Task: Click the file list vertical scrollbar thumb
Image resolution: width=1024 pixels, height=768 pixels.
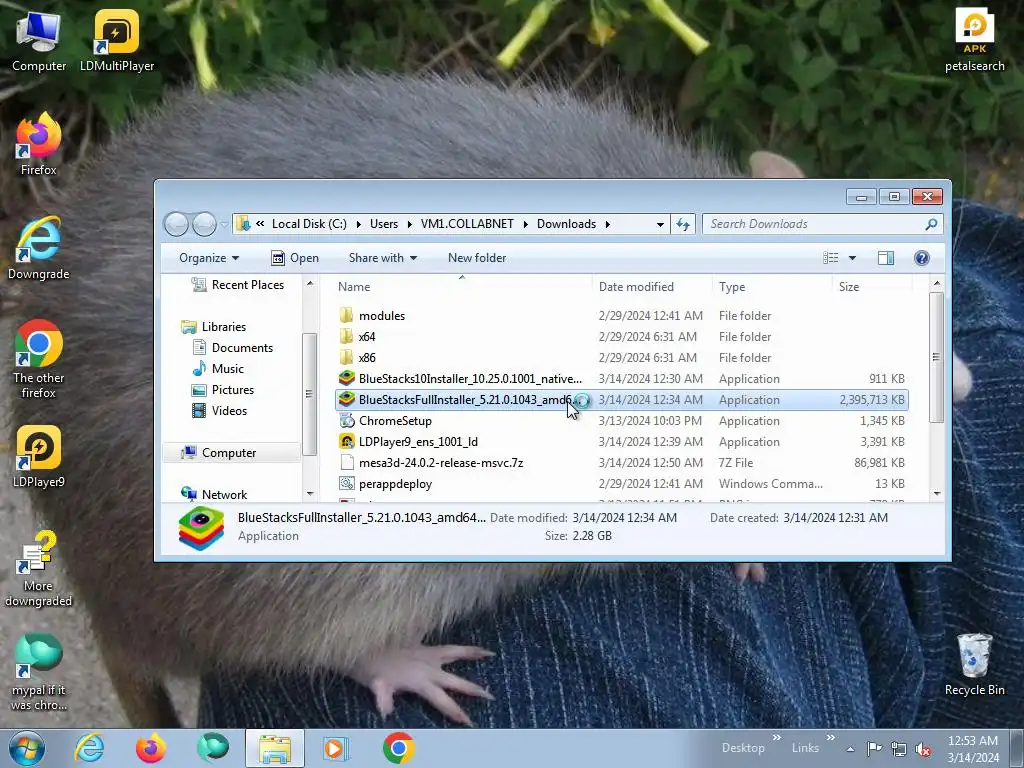Action: (936, 357)
